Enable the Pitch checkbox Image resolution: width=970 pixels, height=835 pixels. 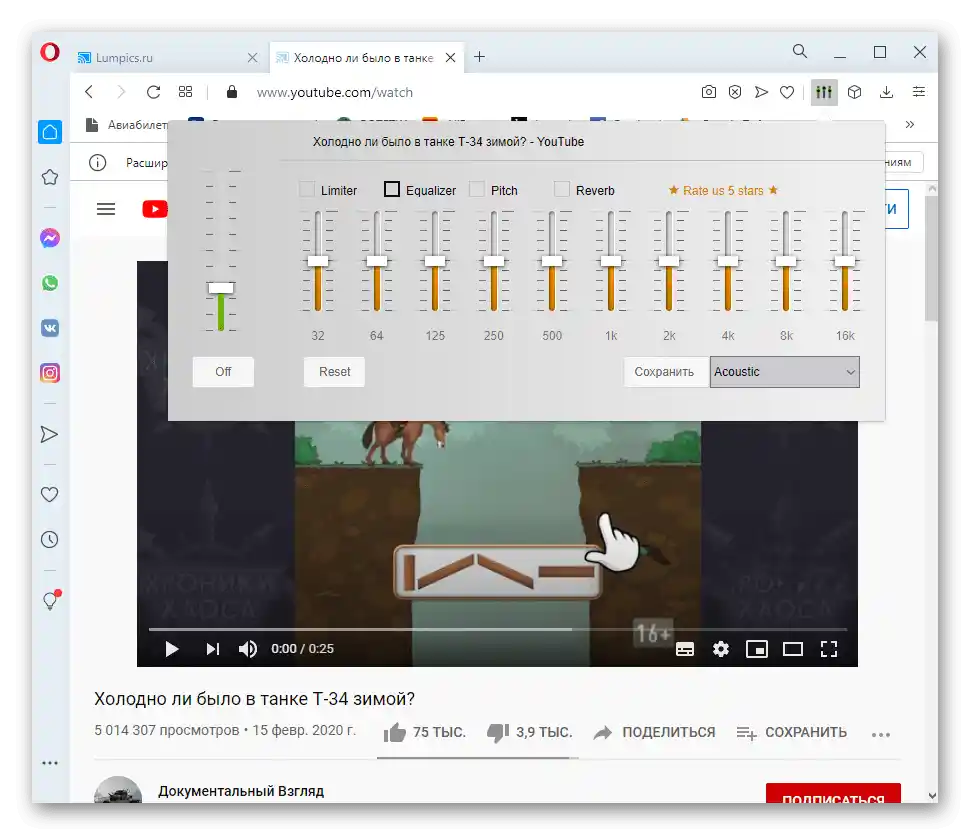(x=477, y=189)
